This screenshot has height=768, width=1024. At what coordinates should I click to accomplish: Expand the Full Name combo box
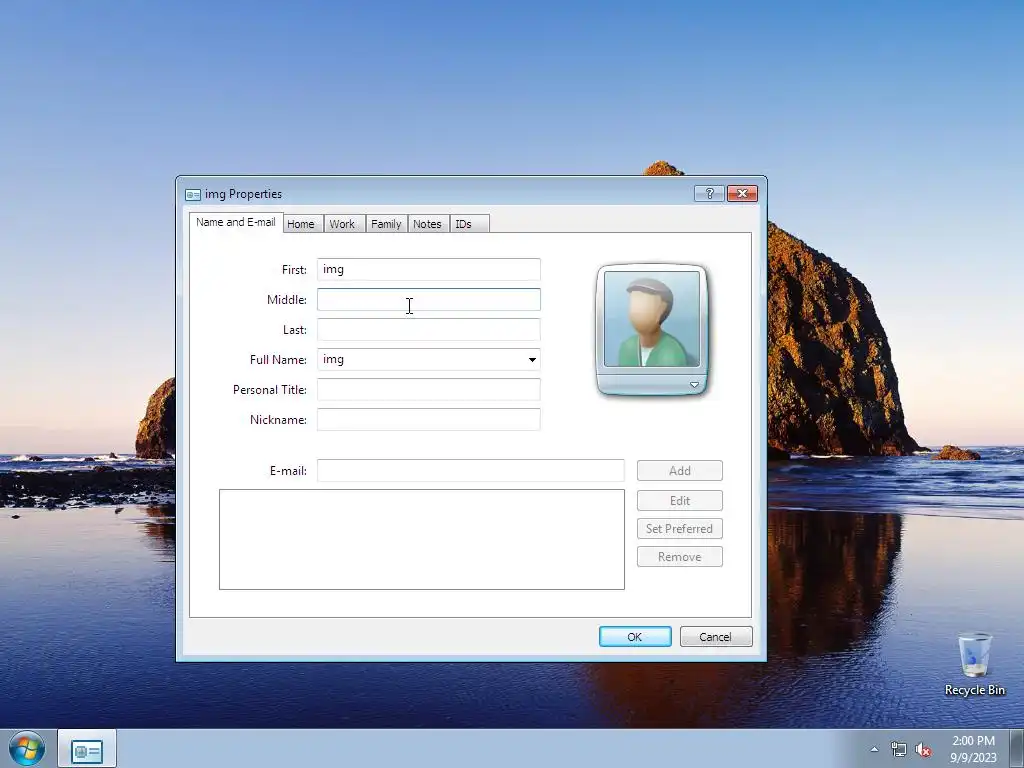(532, 360)
